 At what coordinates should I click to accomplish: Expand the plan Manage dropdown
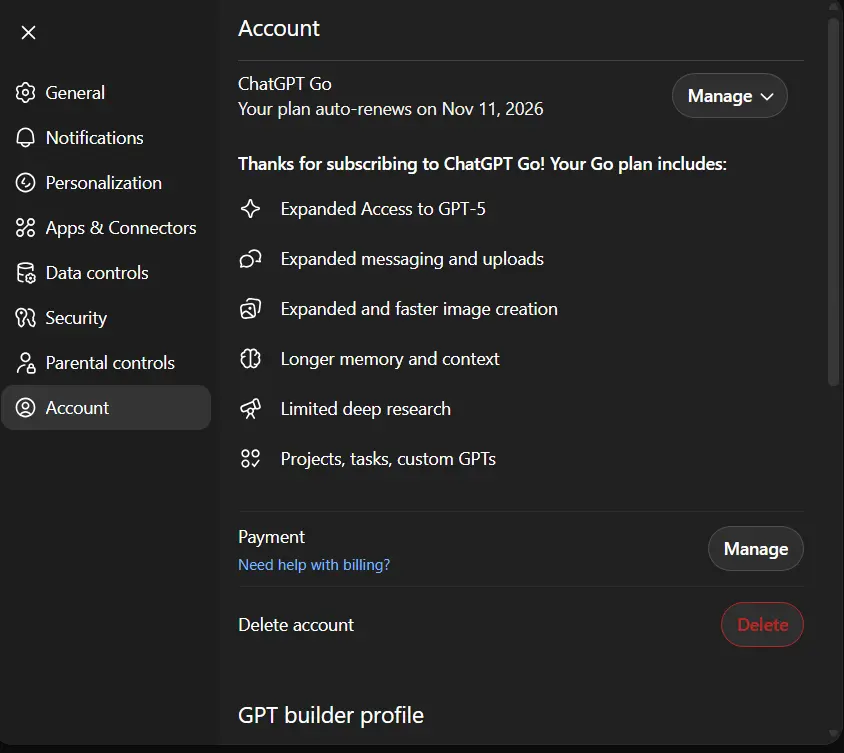coord(729,96)
